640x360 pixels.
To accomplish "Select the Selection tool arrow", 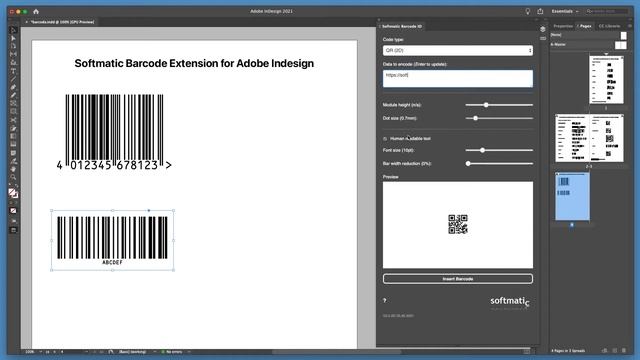I will 13,30.
